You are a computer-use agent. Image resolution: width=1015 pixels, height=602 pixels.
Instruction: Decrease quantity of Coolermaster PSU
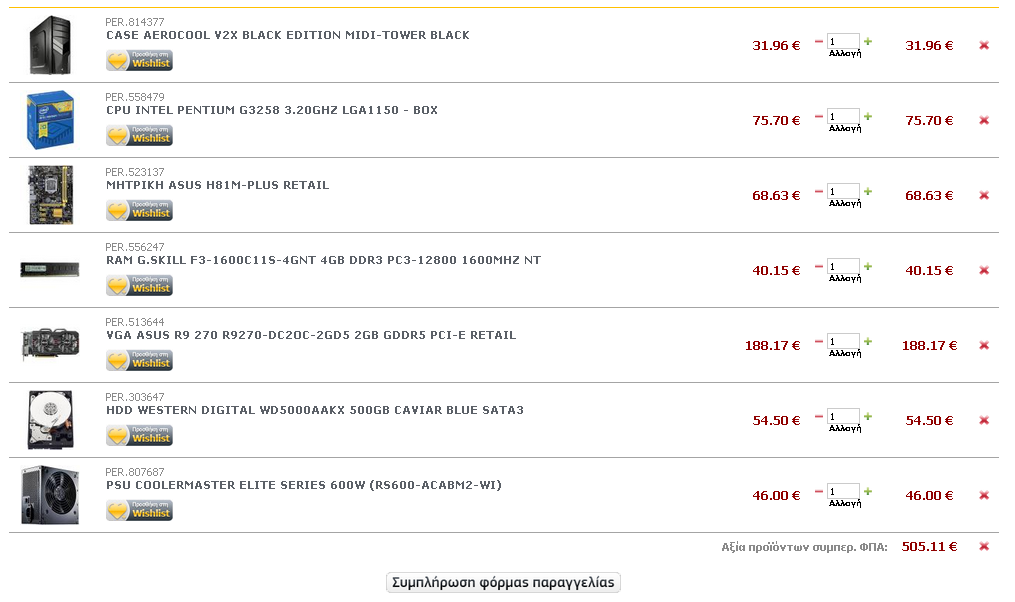819,492
